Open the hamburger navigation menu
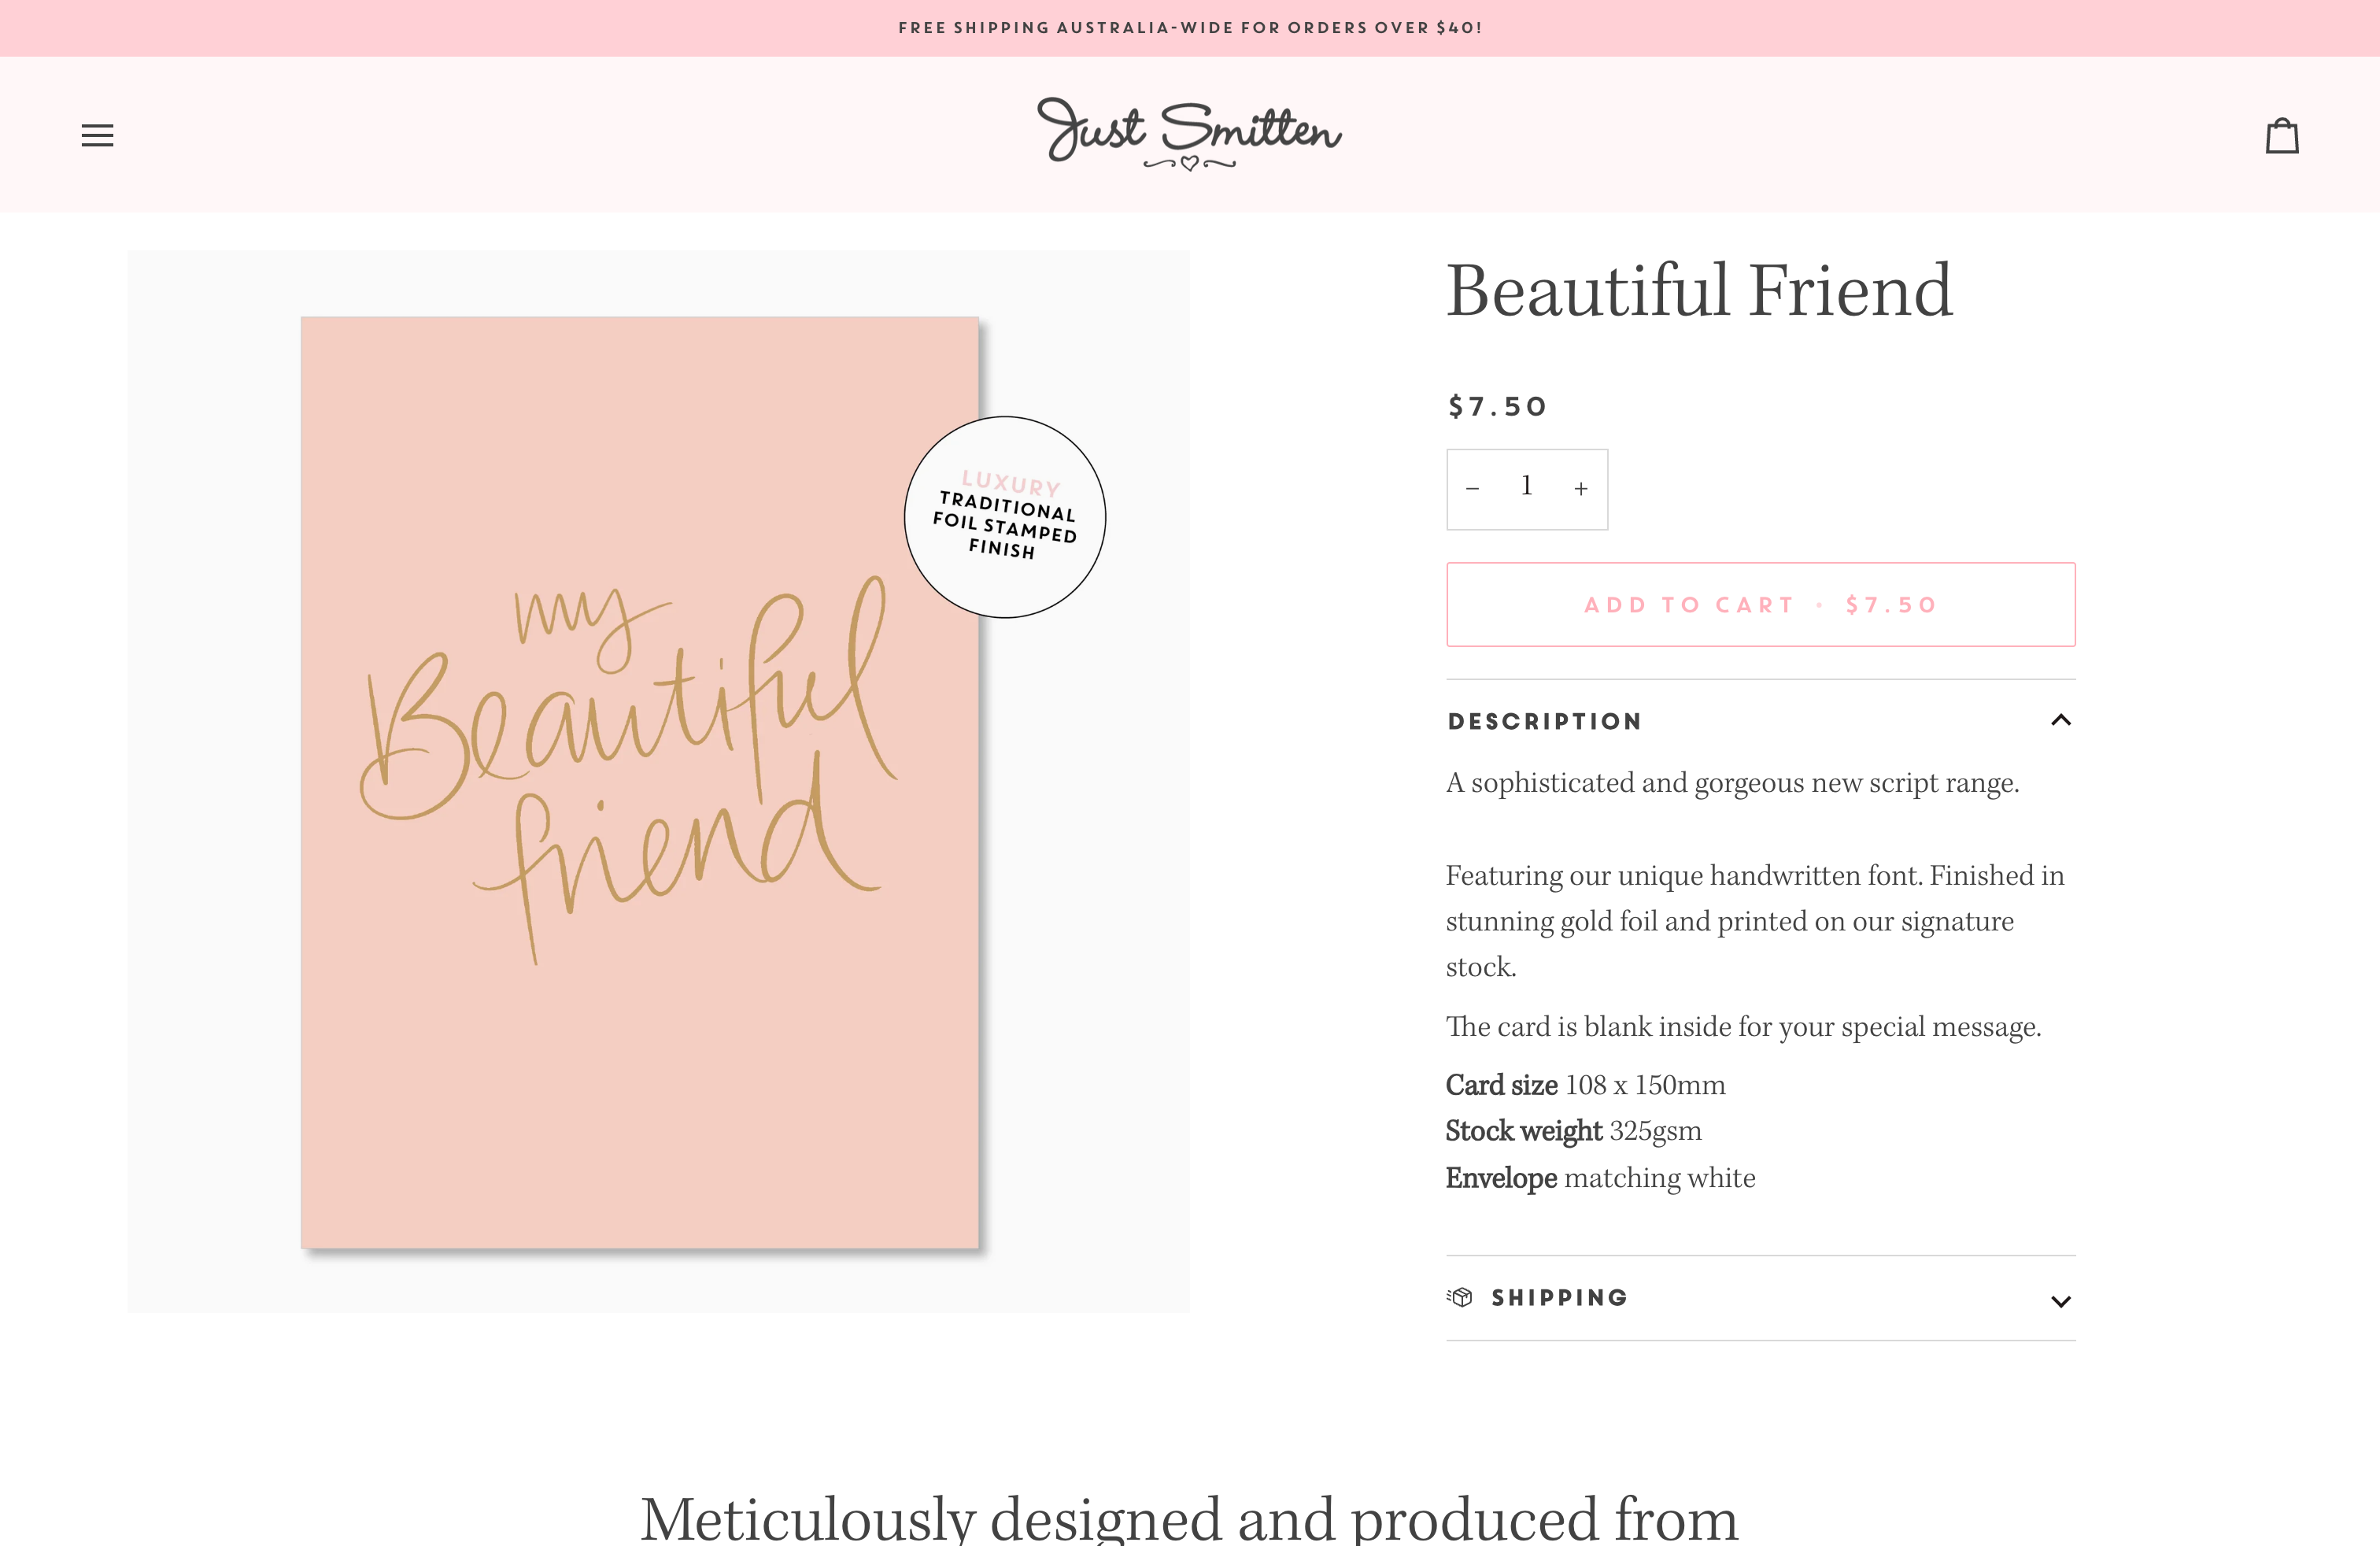The image size is (2380, 1546). pos(97,135)
